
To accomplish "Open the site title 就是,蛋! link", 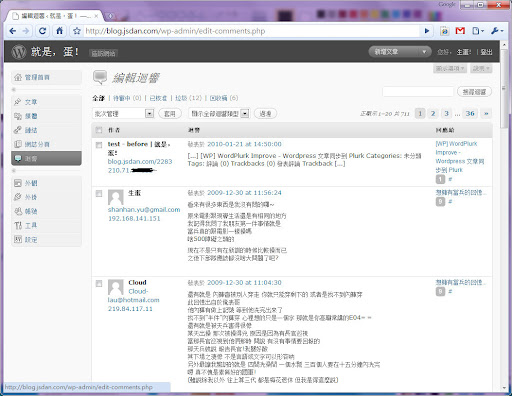I will pos(55,52).
